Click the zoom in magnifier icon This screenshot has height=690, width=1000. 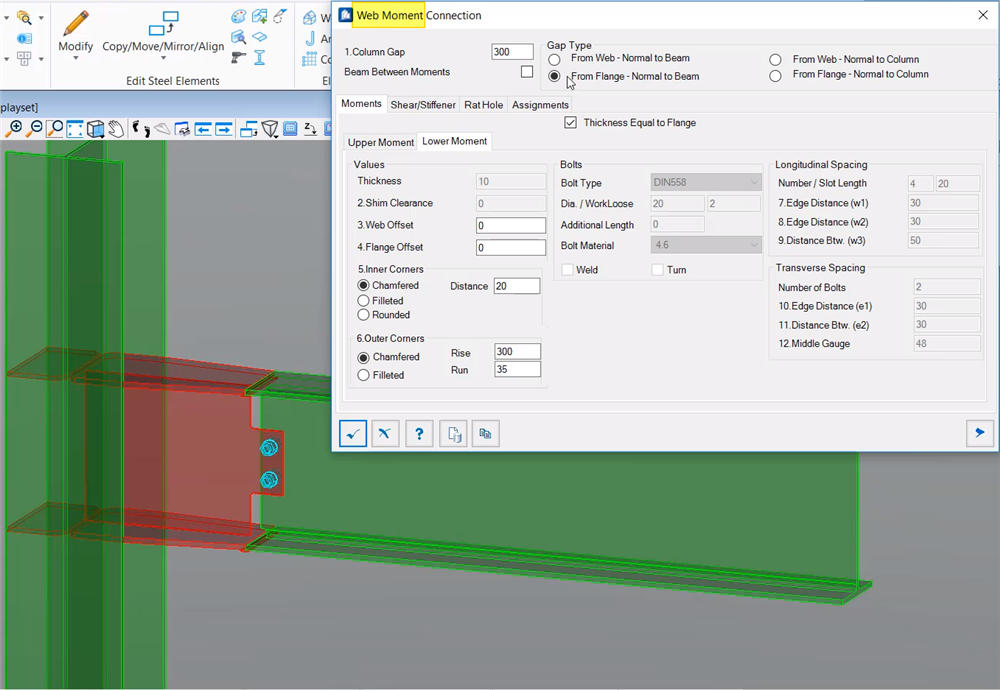click(x=14, y=129)
